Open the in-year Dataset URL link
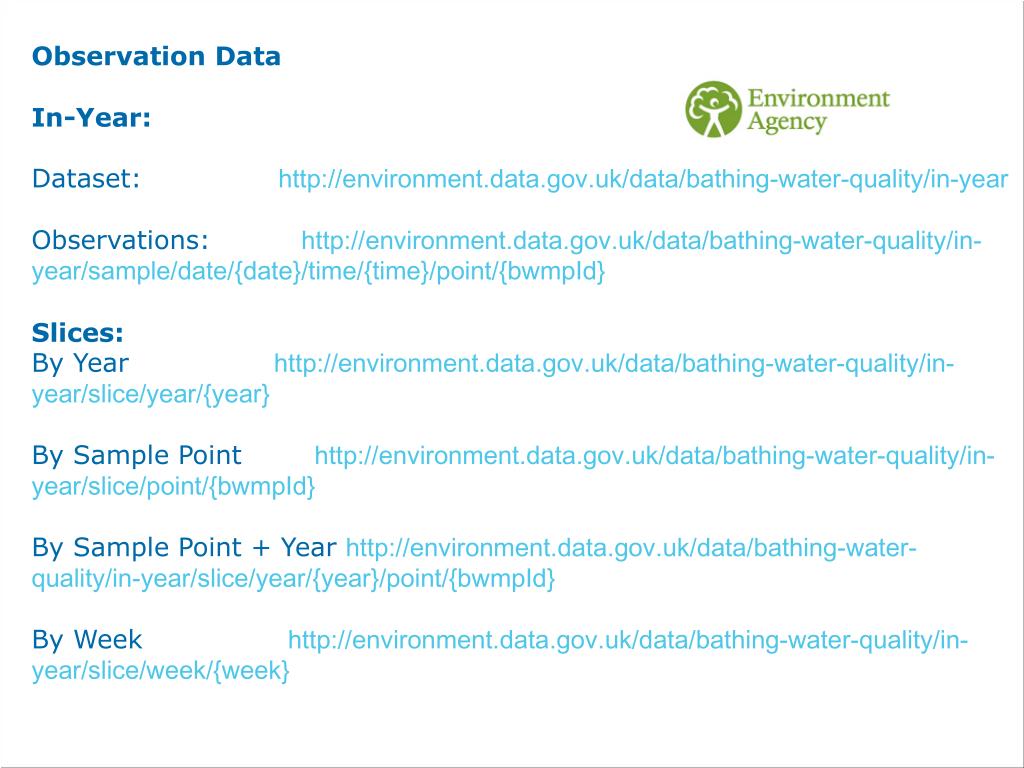The width and height of the screenshot is (1024, 768). pos(643,179)
